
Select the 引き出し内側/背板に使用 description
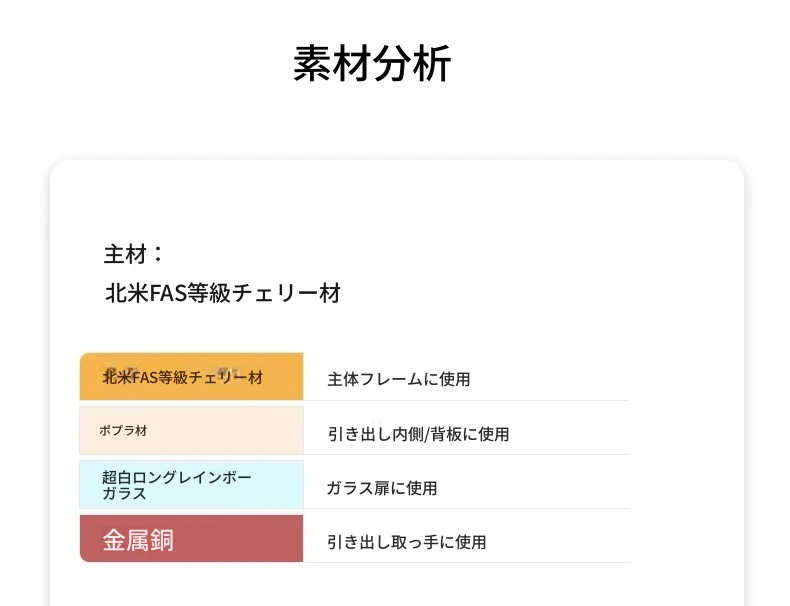pyautogui.click(x=418, y=434)
